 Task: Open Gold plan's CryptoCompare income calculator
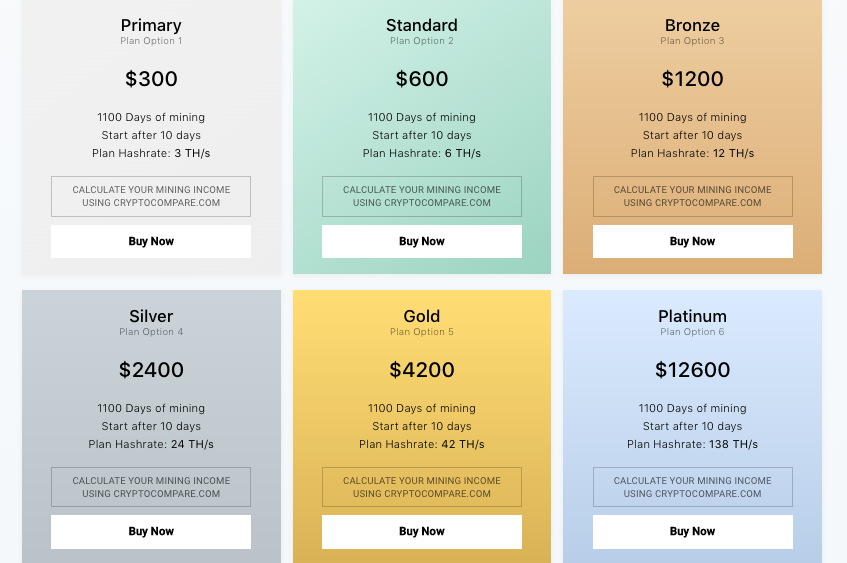click(x=421, y=487)
